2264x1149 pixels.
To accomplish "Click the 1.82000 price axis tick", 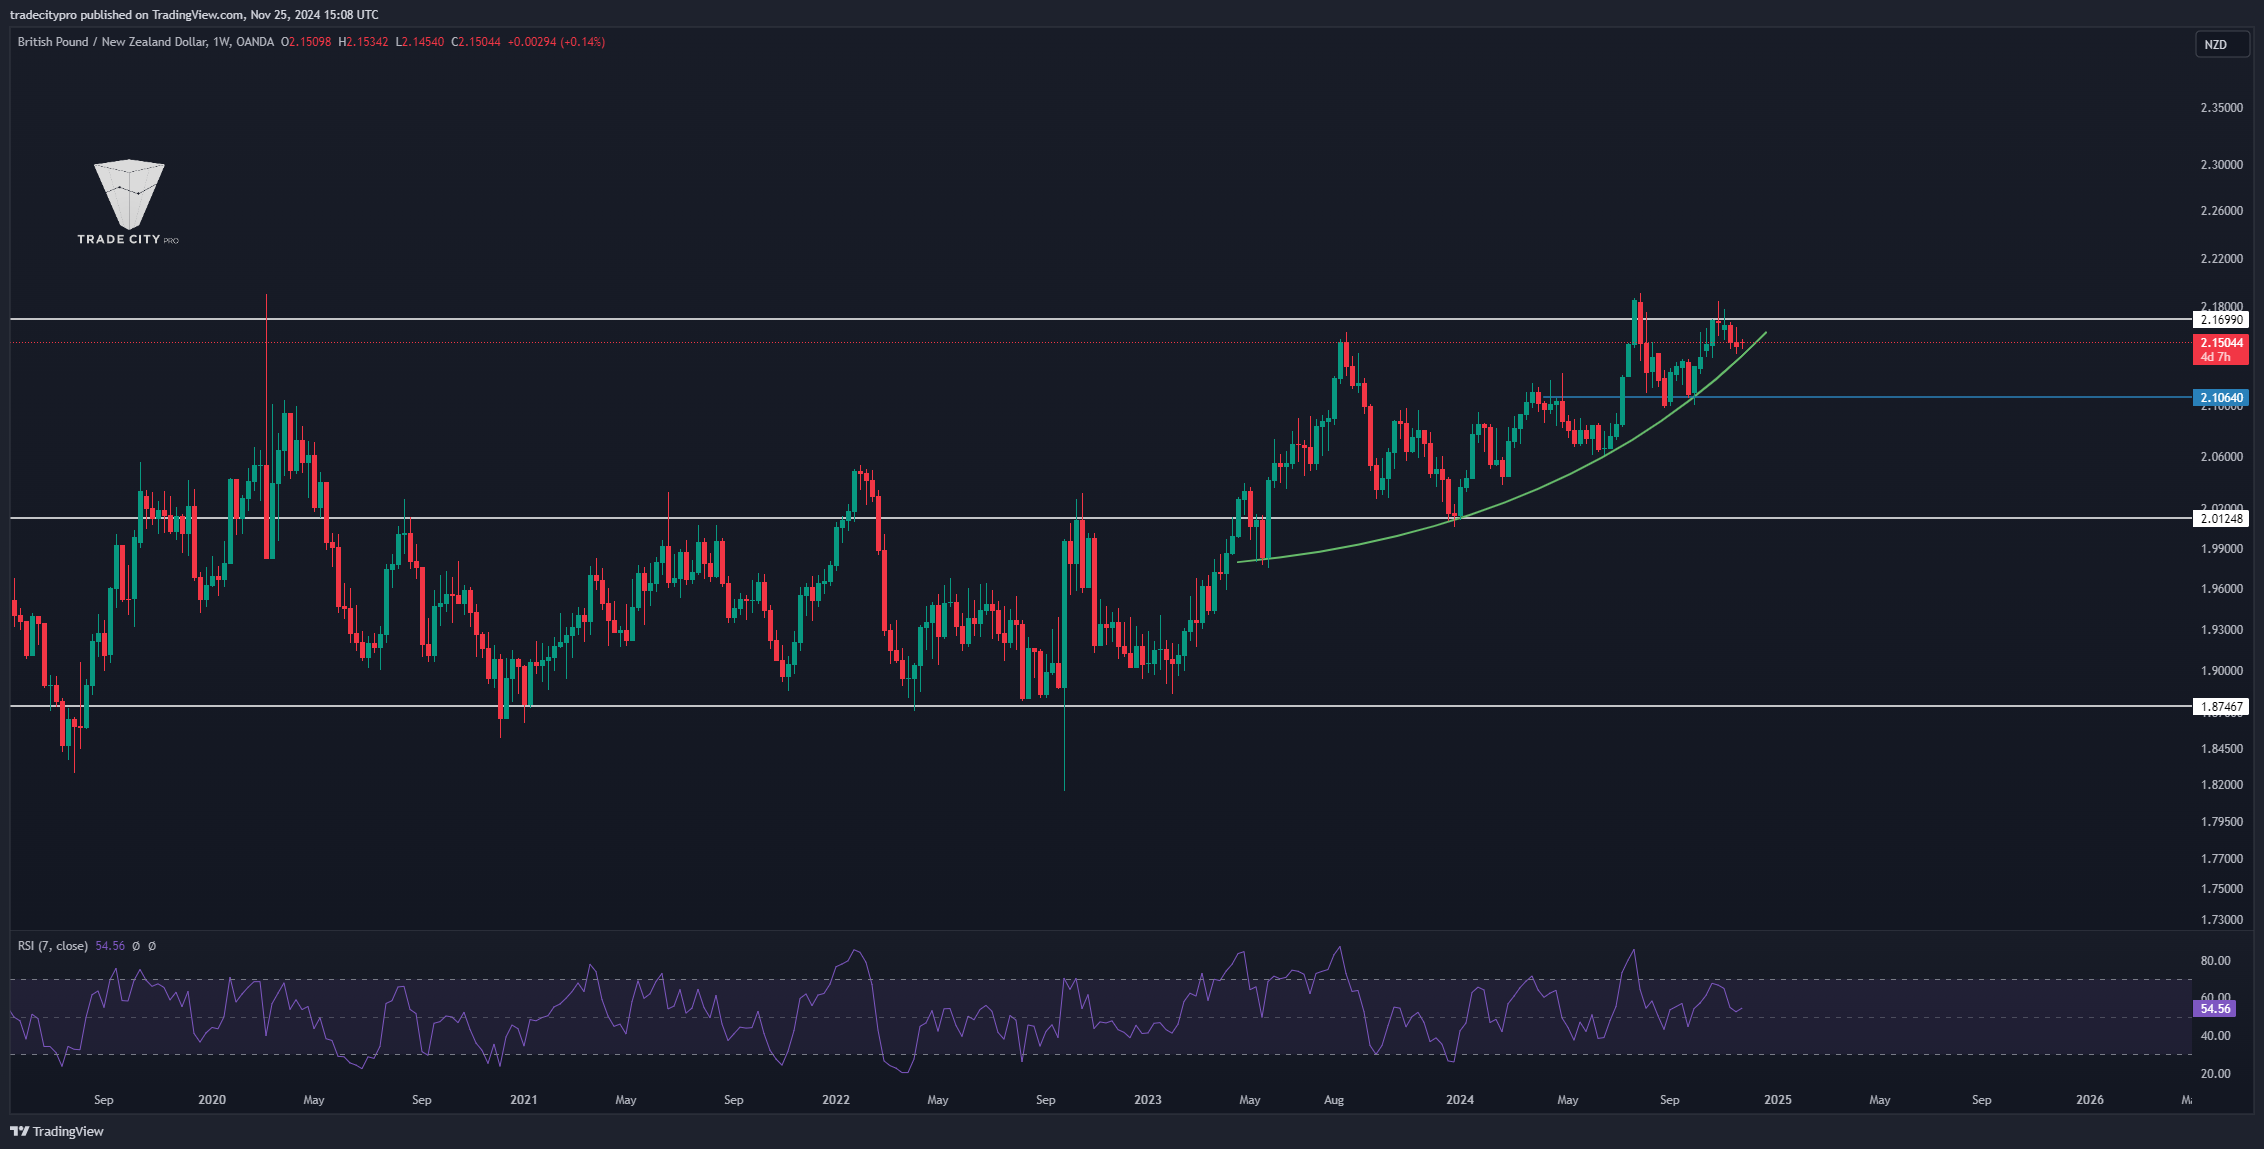I will pos(2221,785).
